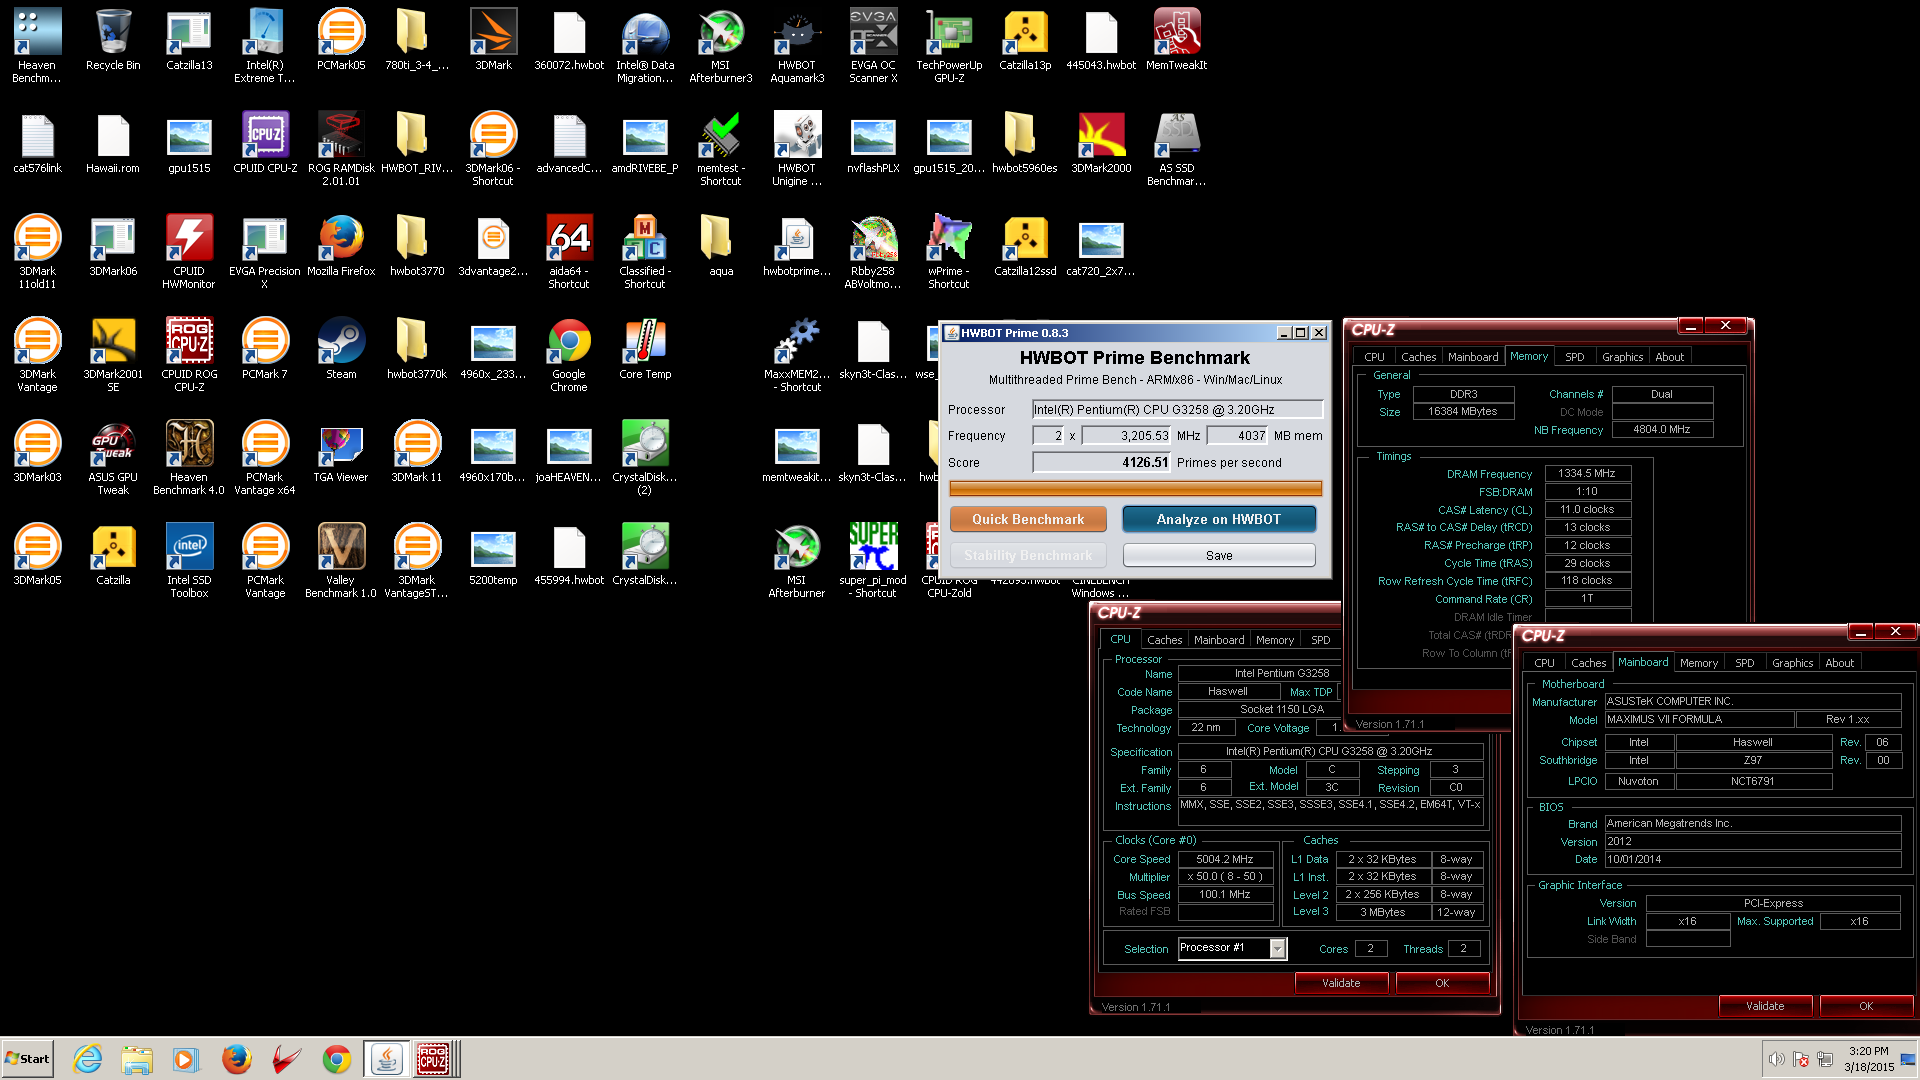1920x1080 pixels.
Task: Click Analyze on HWBOT button
Action: (x=1218, y=519)
